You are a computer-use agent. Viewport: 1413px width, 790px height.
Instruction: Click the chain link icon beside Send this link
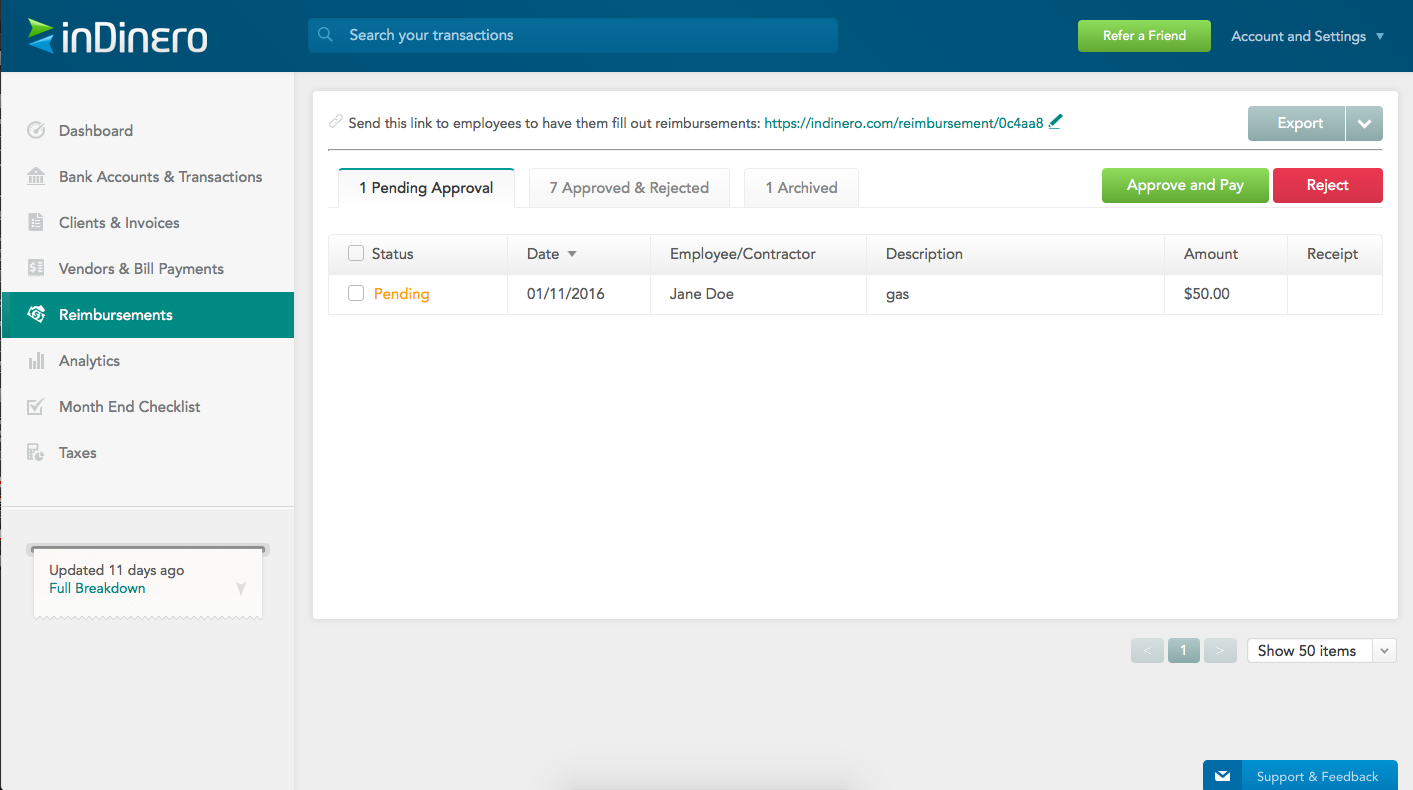pos(336,123)
